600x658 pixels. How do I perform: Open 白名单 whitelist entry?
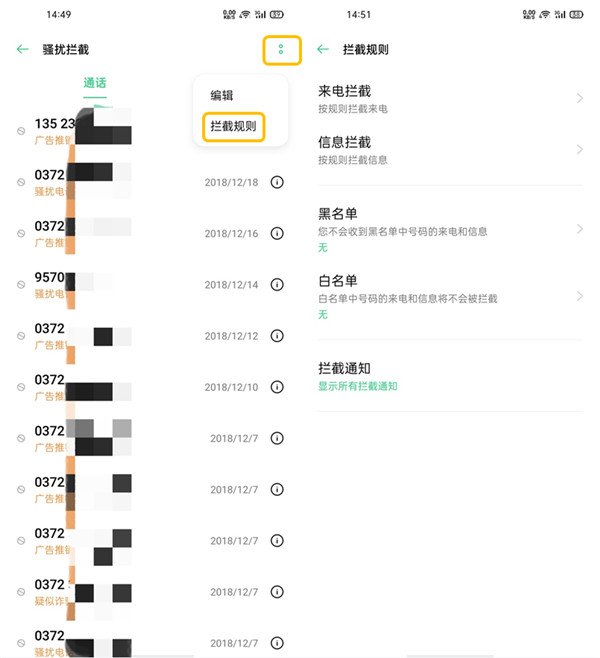point(440,296)
